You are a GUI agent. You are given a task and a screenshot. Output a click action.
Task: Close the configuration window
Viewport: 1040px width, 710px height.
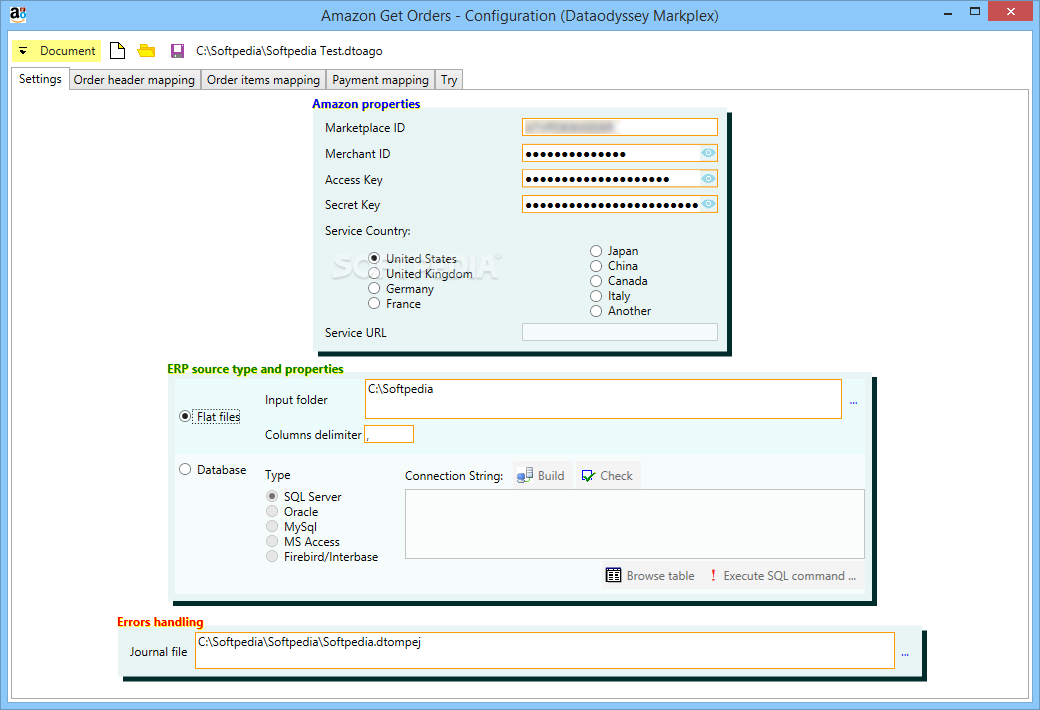coord(1011,11)
